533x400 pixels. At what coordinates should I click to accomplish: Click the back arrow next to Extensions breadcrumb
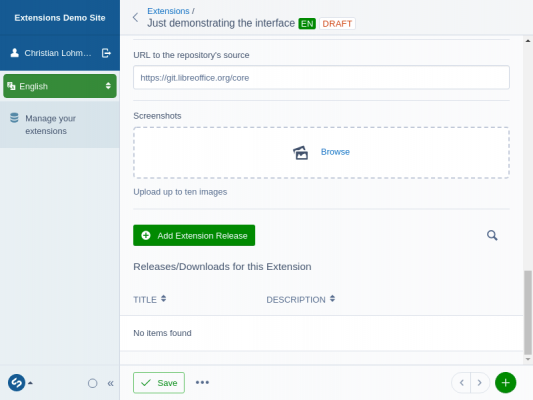136,17
